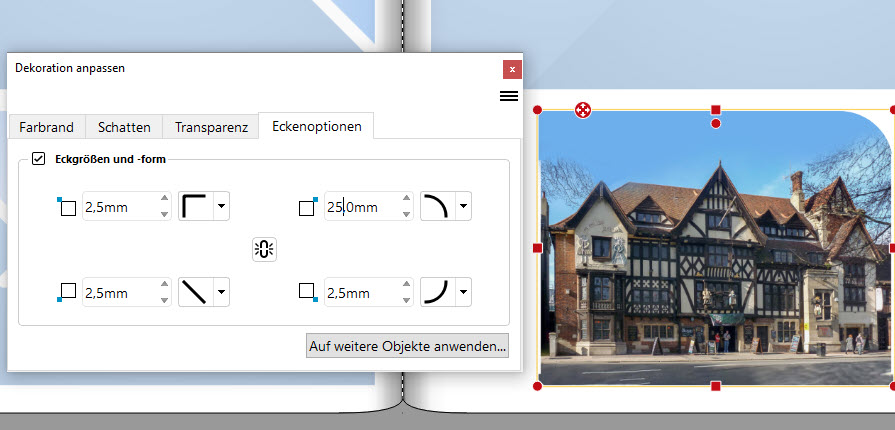Click the top-right corner indicator icon
This screenshot has width=895, height=430.
click(x=308, y=207)
